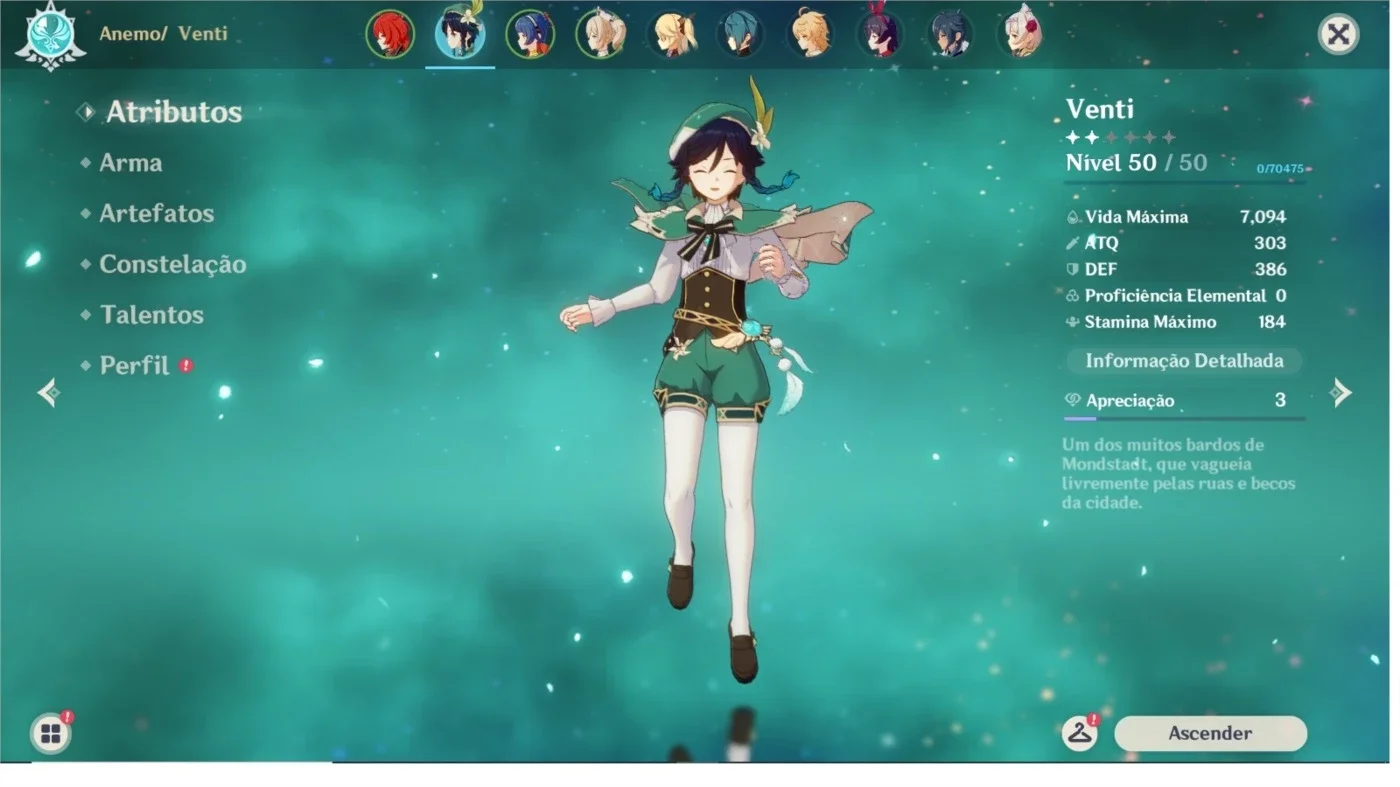
Task: Select the teal-haired character portrait
Action: (740, 35)
